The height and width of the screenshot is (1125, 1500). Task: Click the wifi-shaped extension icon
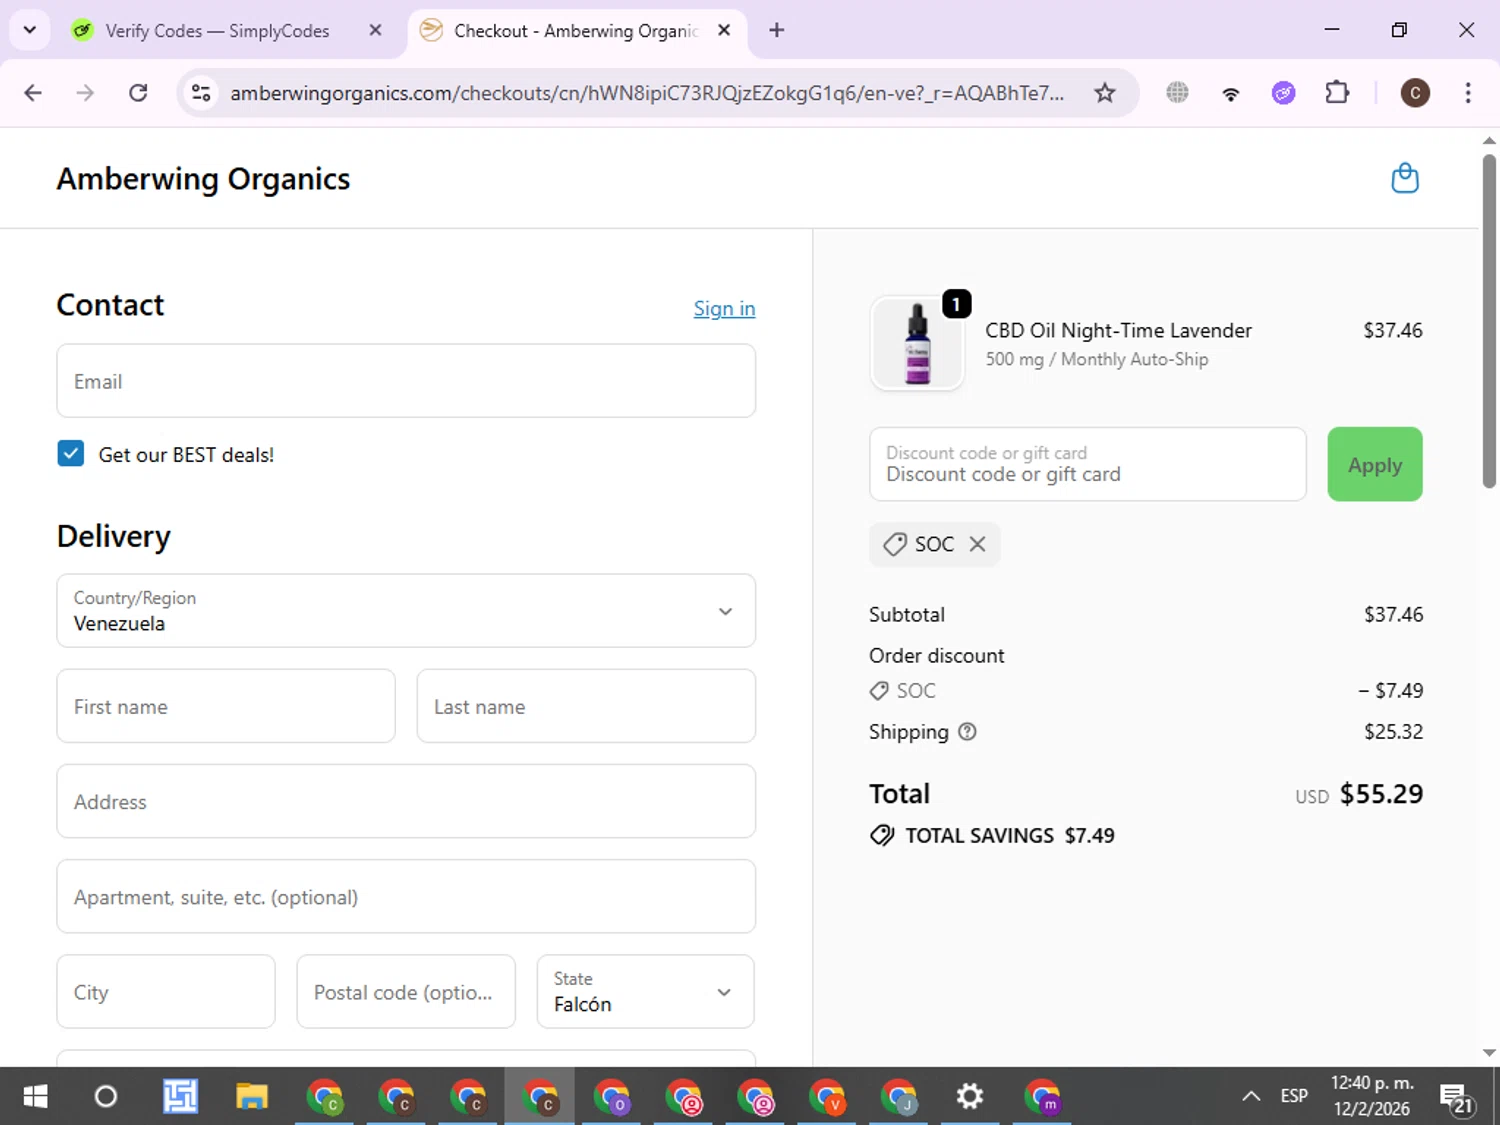tap(1230, 93)
